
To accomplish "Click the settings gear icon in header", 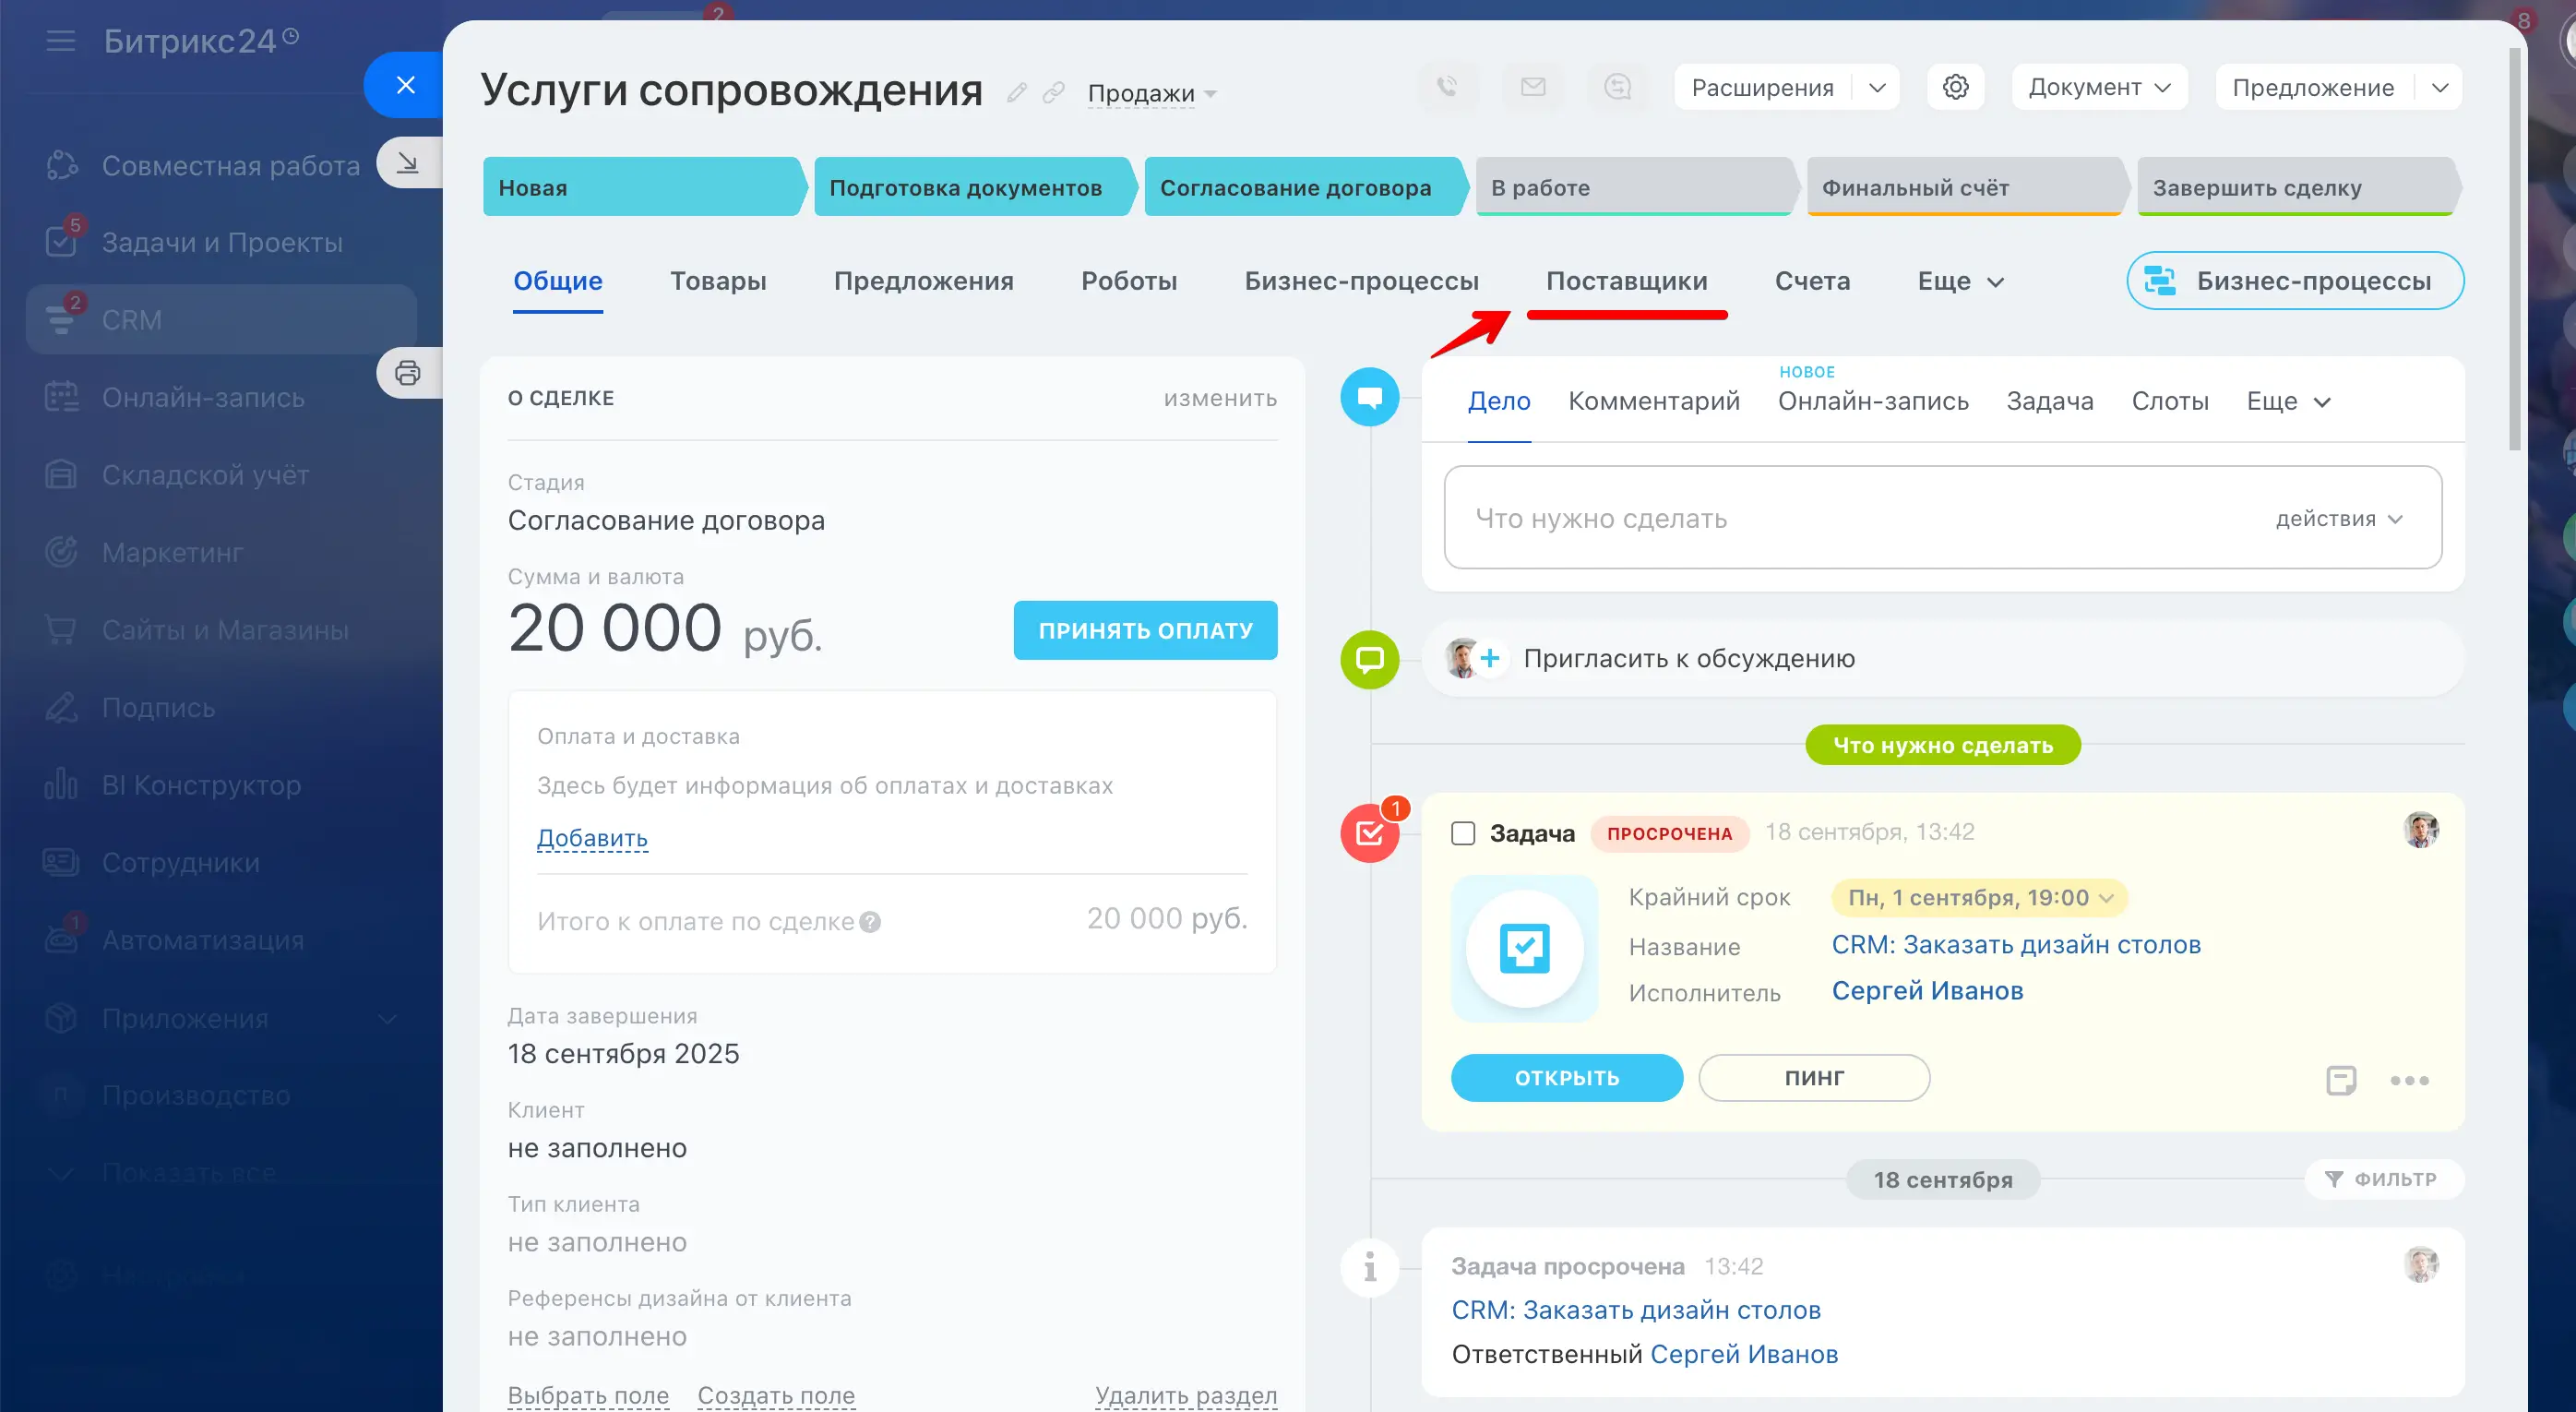I will coord(1955,87).
